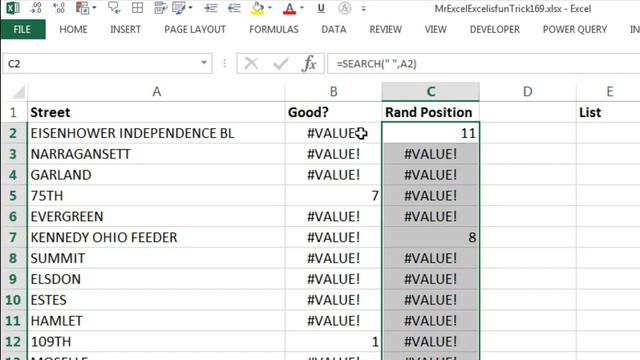This screenshot has height=360, width=640.
Task: Select cell EVERGREEN
Action: 156,216
